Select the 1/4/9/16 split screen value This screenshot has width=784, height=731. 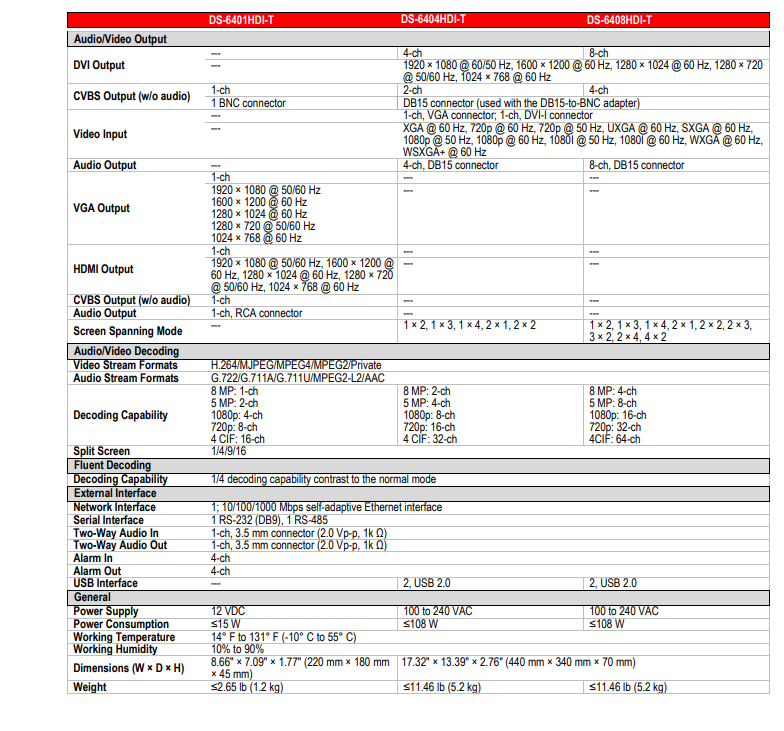(228, 451)
